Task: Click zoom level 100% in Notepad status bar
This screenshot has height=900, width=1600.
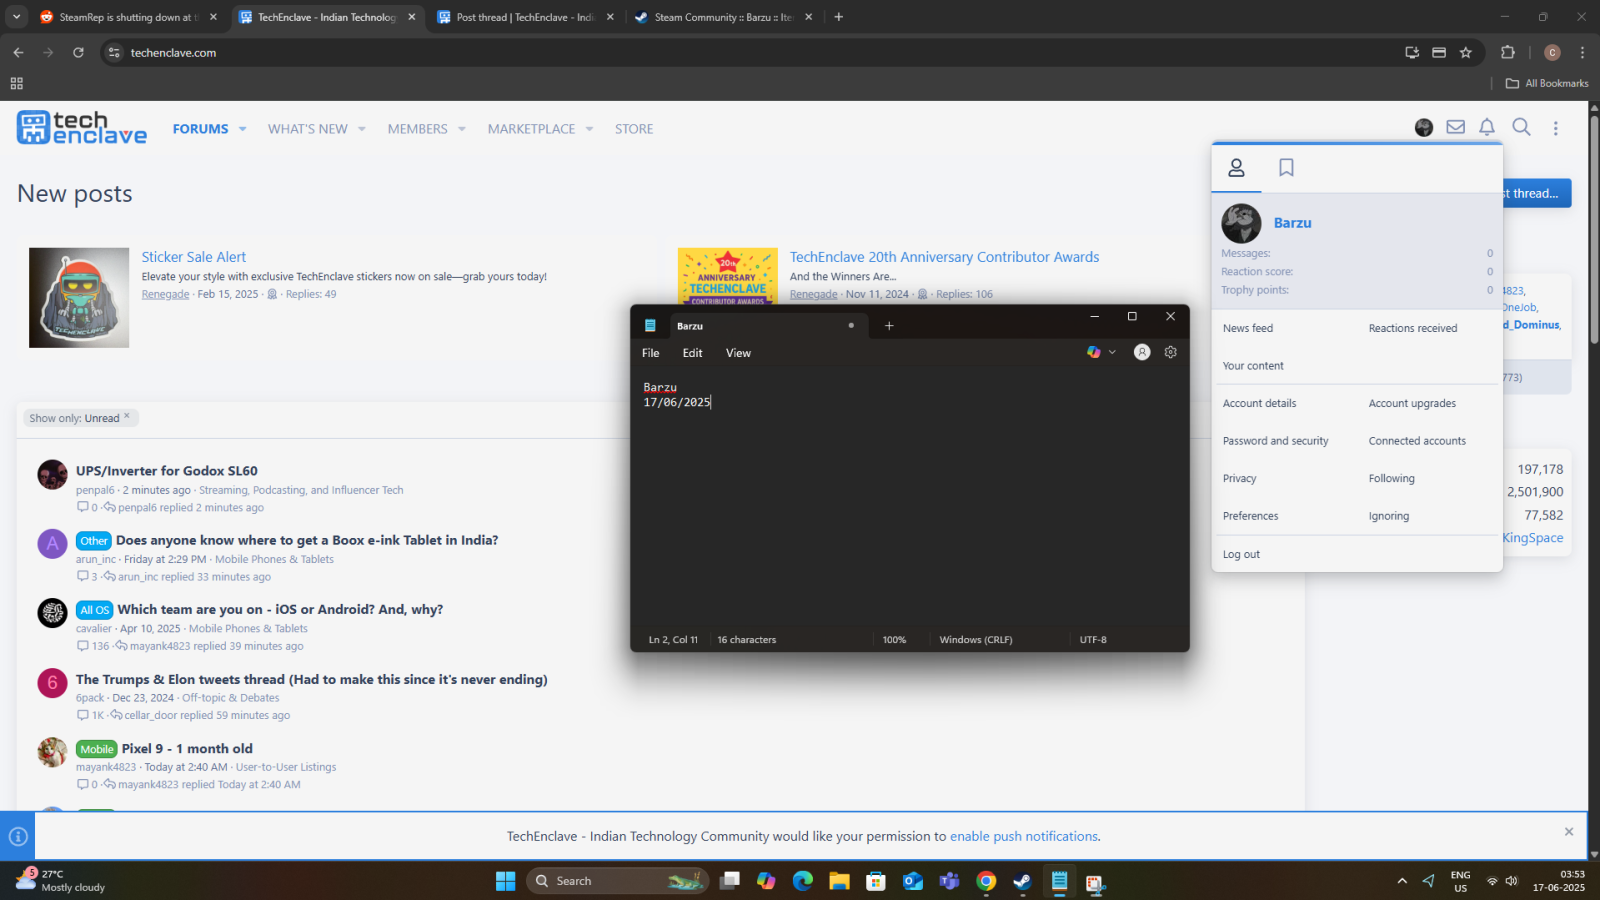Action: pos(894,640)
